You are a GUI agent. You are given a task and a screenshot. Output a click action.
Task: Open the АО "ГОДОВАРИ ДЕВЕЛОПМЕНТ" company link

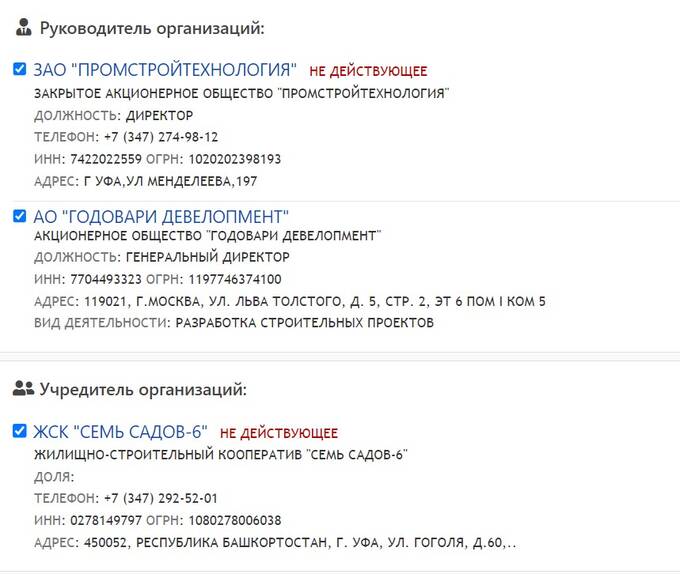pos(161,216)
